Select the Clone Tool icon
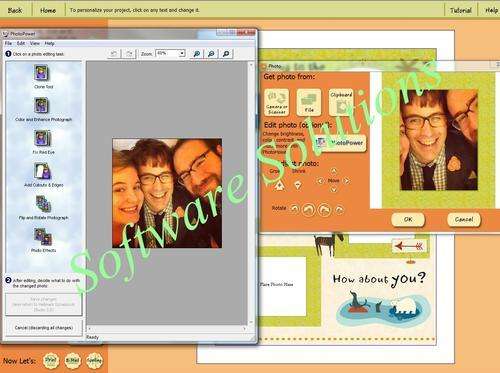The image size is (500, 373). [41, 73]
